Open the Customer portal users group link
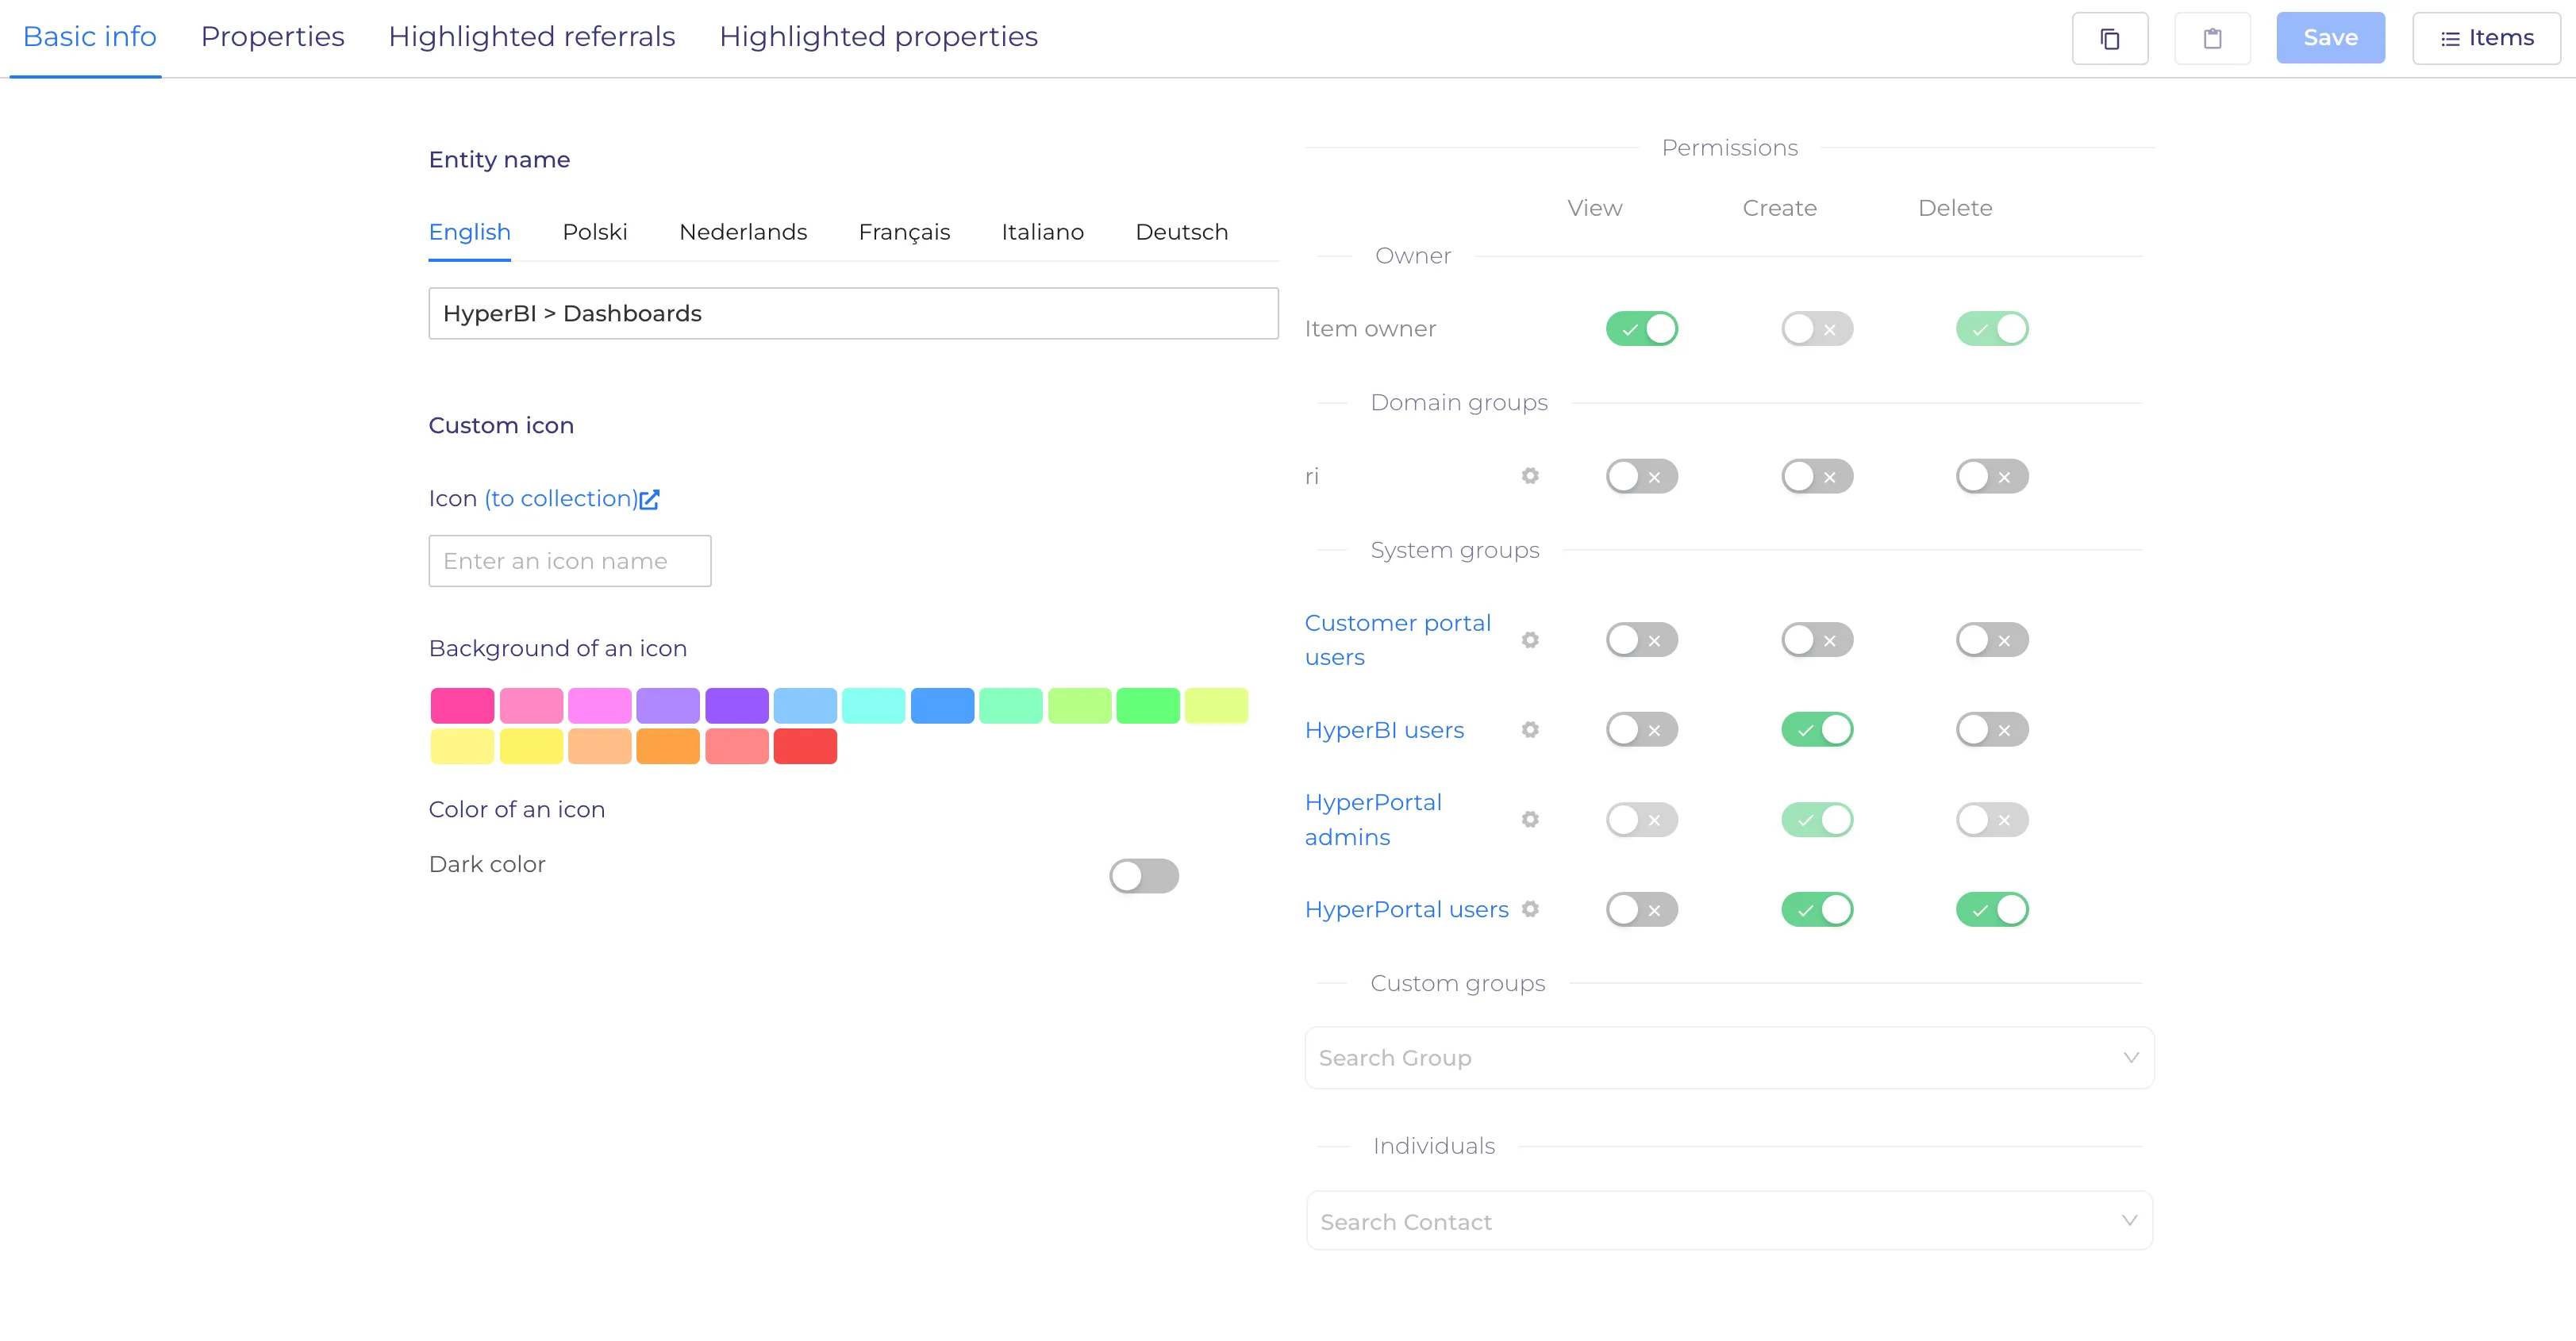 coord(1397,640)
